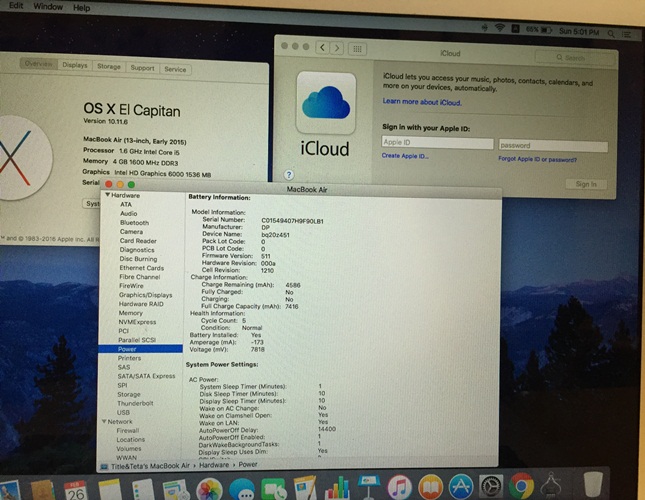Click the battery 65% indicator

pyautogui.click(x=539, y=30)
